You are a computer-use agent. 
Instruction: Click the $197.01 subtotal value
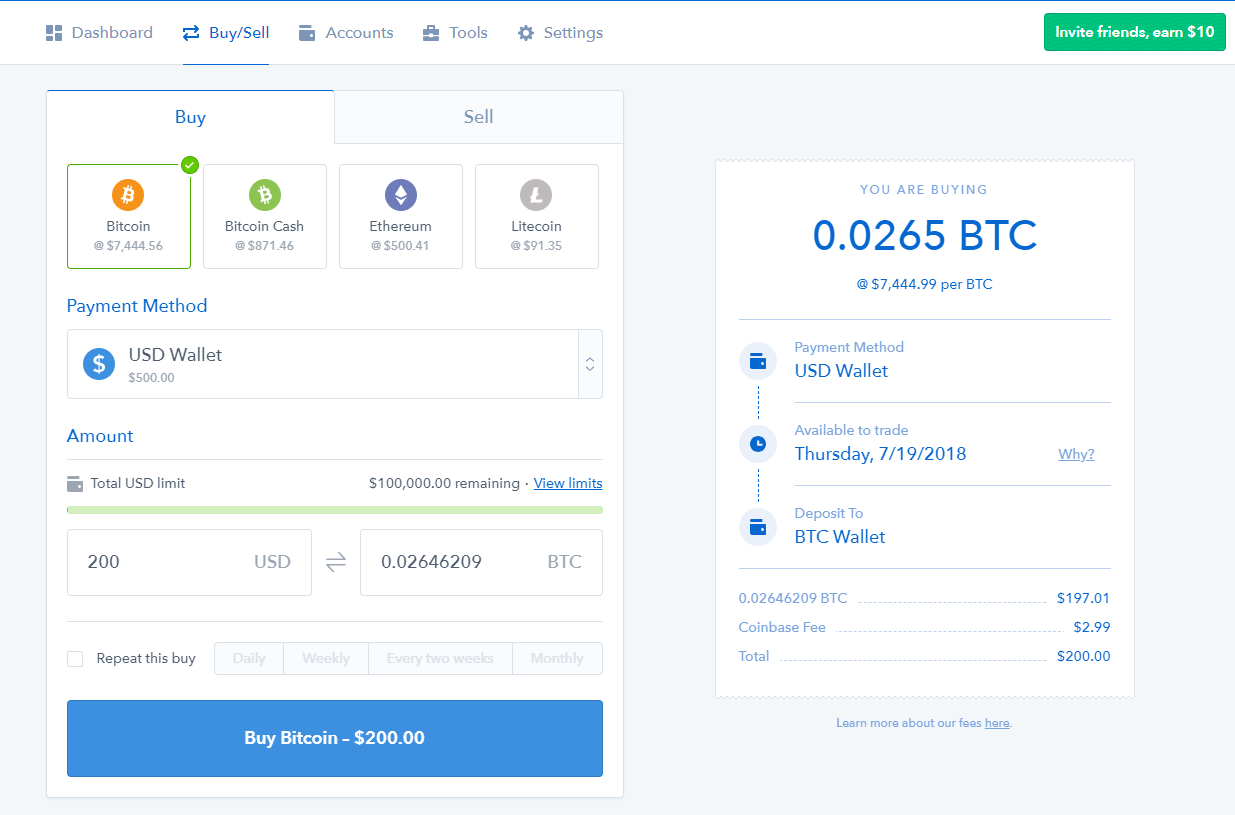(1084, 599)
